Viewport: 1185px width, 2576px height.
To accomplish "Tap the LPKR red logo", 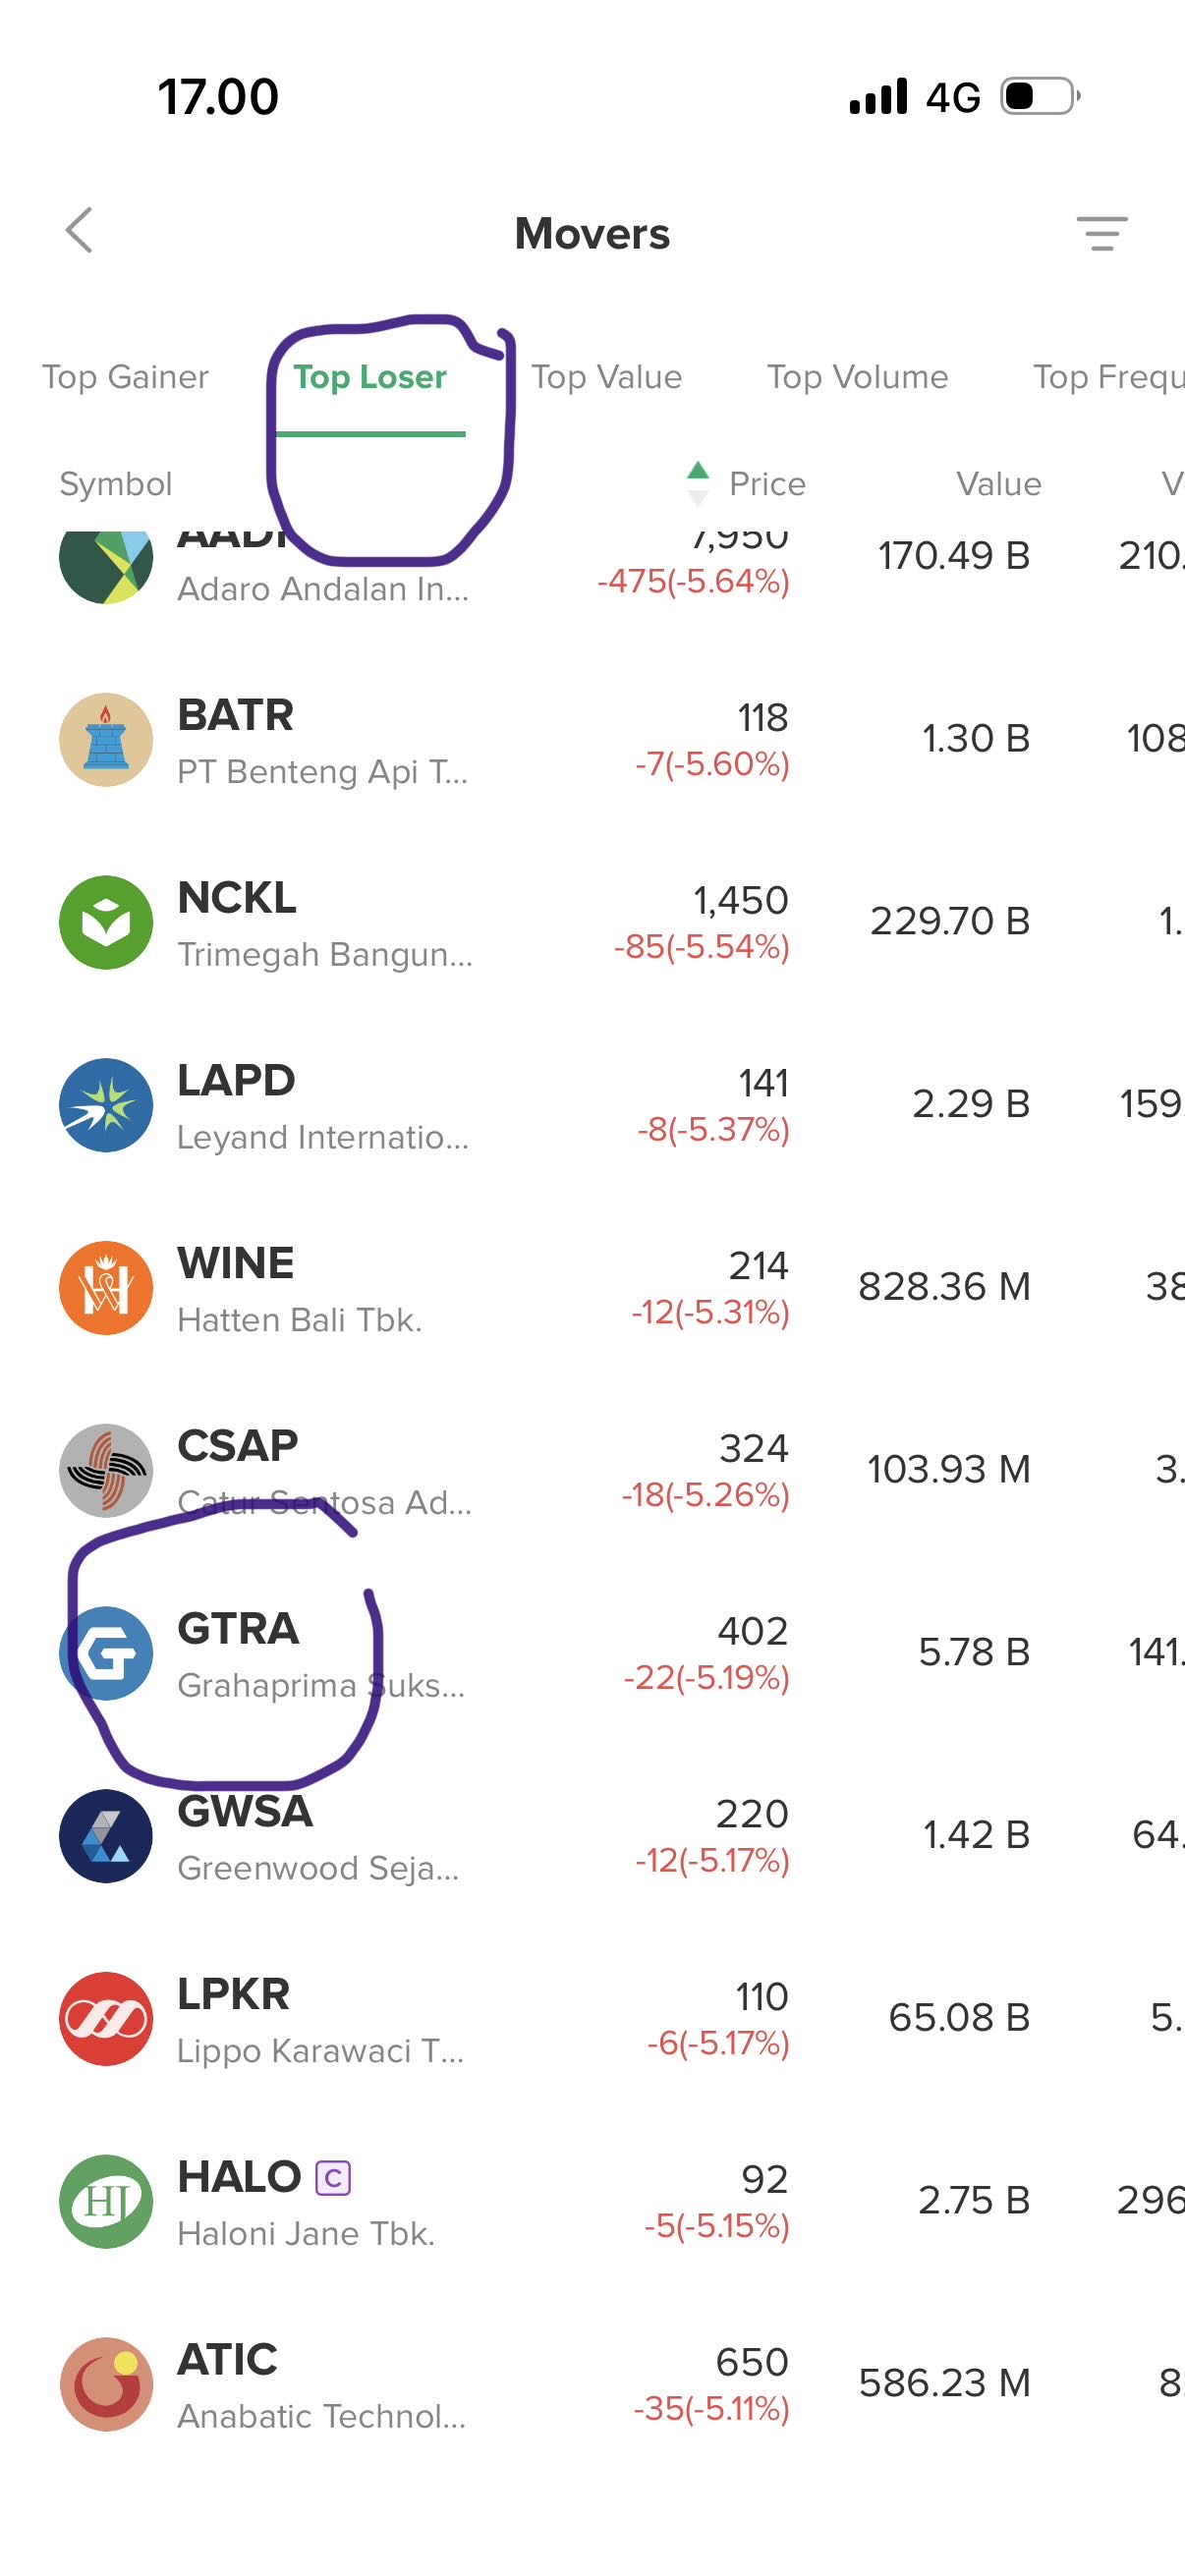I will pyautogui.click(x=106, y=2018).
